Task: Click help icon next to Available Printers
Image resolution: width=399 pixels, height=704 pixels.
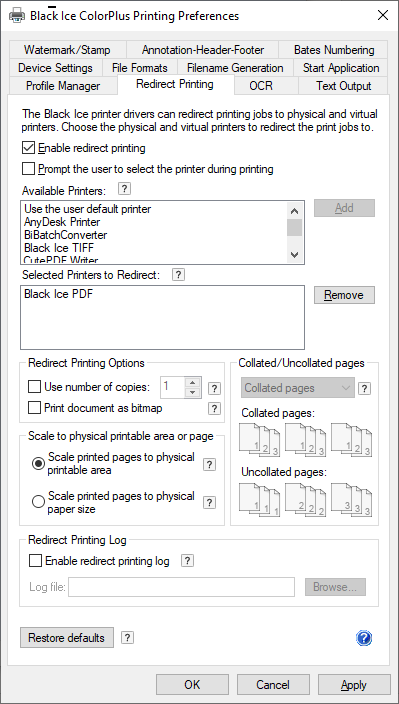Action: 125,189
